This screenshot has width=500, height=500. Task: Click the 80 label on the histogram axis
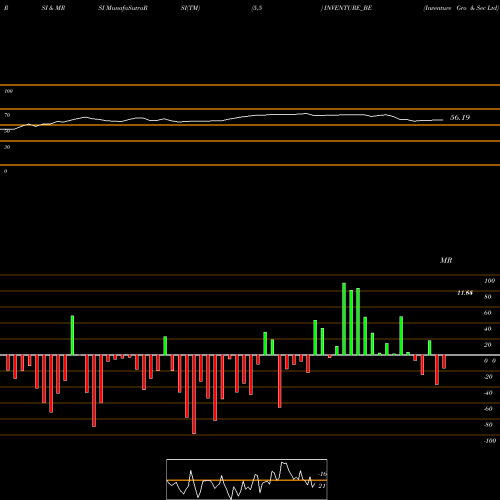pyautogui.click(x=488, y=297)
